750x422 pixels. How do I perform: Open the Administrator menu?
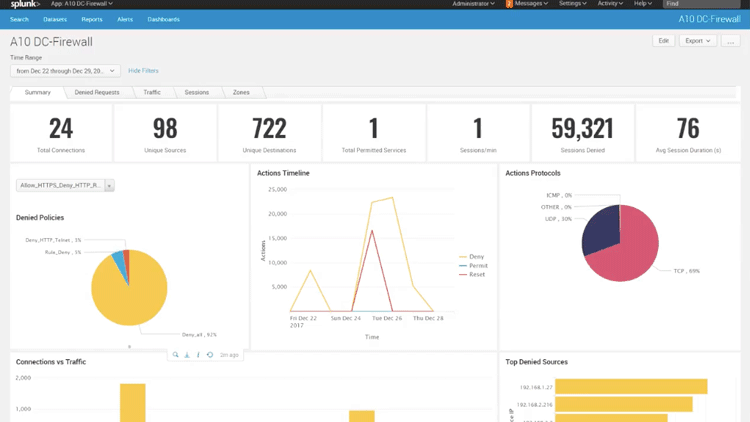(473, 3)
